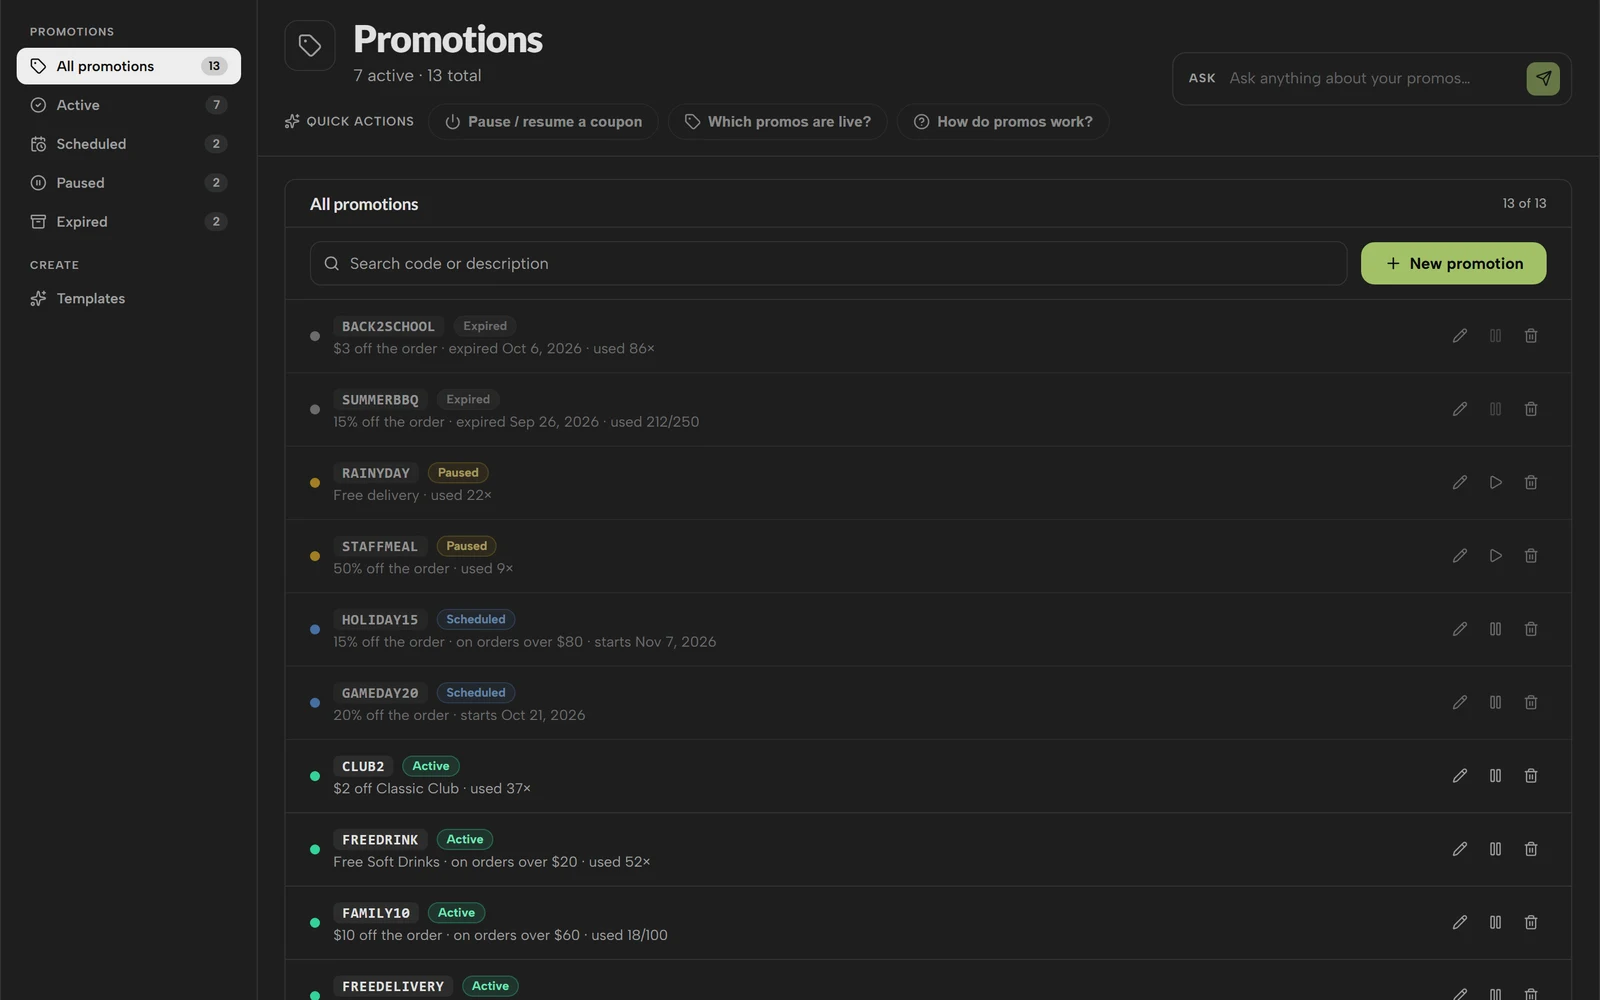This screenshot has height=1000, width=1600.
Task: Click How do promos work? quick action
Action: [1002, 122]
